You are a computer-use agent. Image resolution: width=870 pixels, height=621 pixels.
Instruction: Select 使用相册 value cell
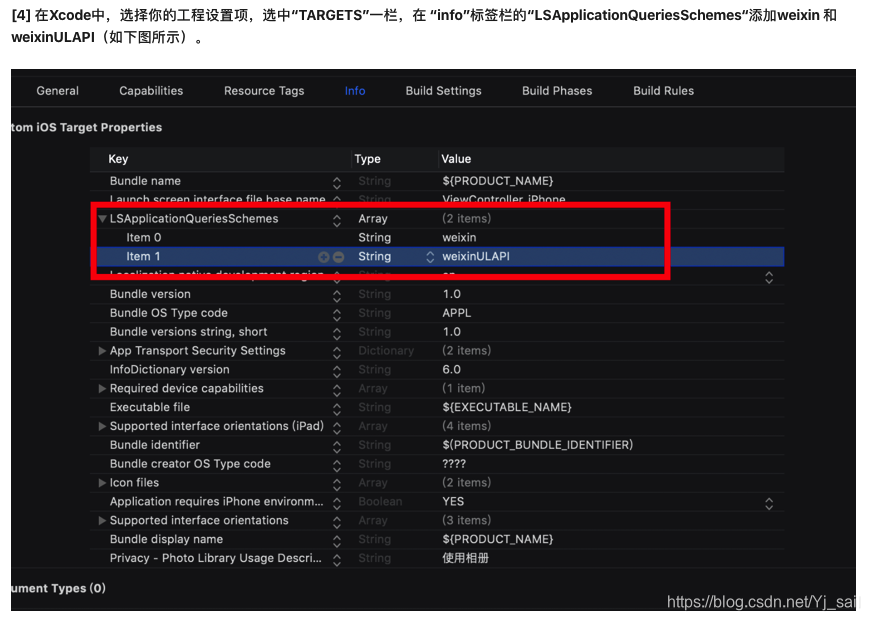[465, 558]
